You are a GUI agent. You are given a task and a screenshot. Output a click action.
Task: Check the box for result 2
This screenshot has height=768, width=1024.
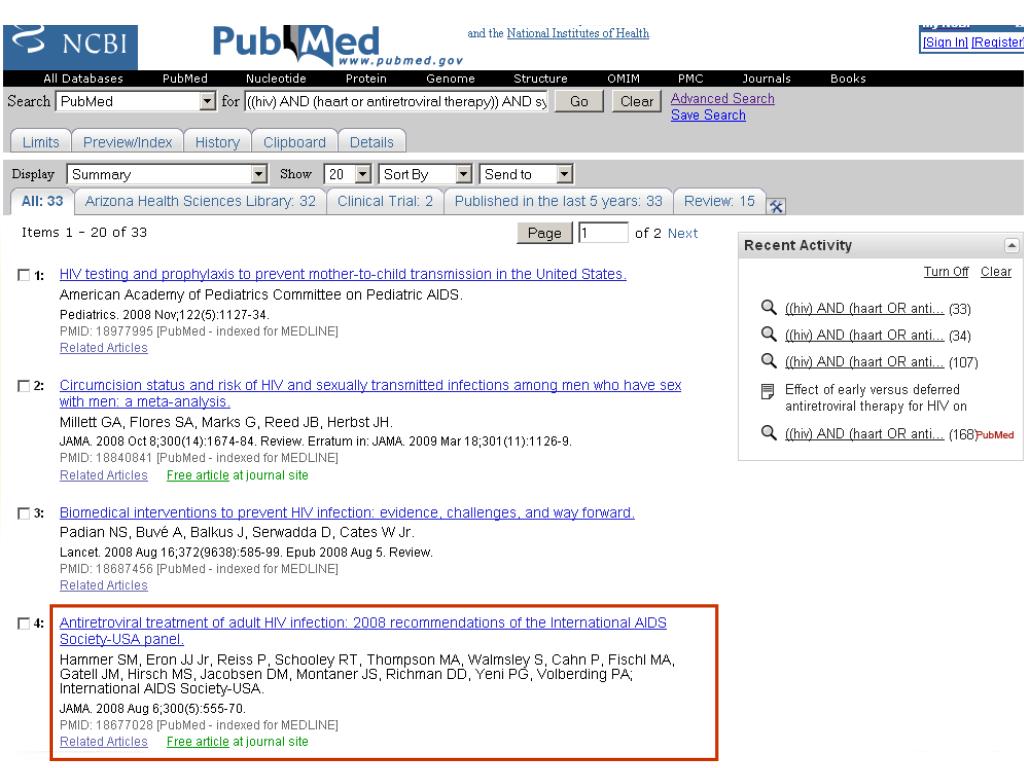[x=24, y=386]
